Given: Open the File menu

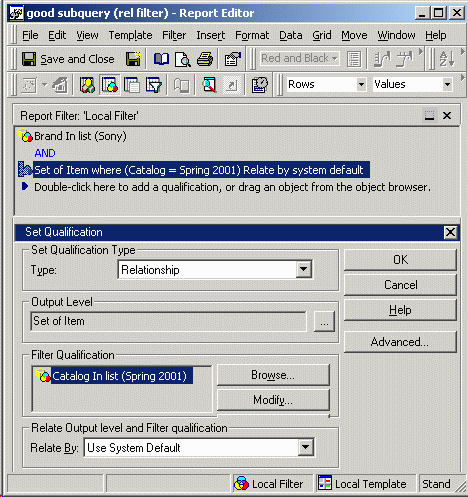Looking at the screenshot, I should pyautogui.click(x=30, y=35).
